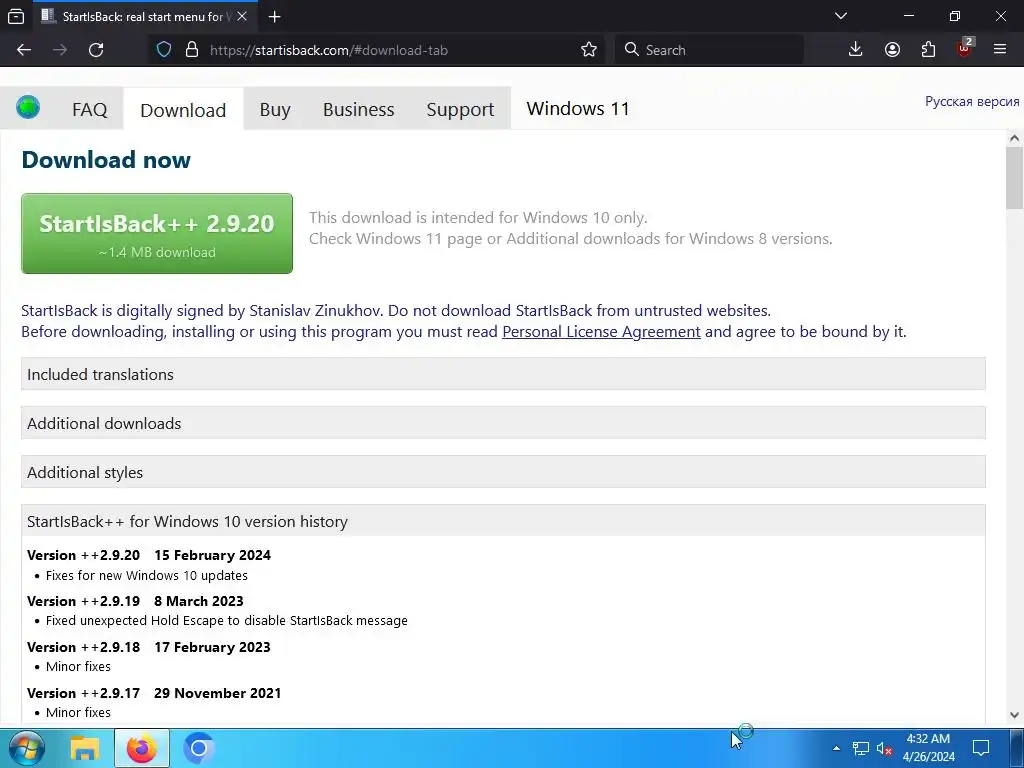Open the Business tab
The image size is (1024, 768).
359,109
